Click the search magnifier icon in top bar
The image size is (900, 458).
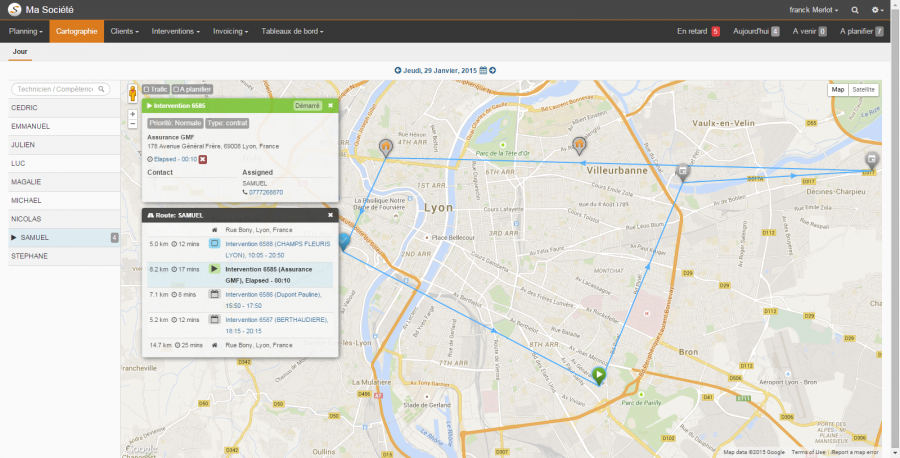coord(855,10)
